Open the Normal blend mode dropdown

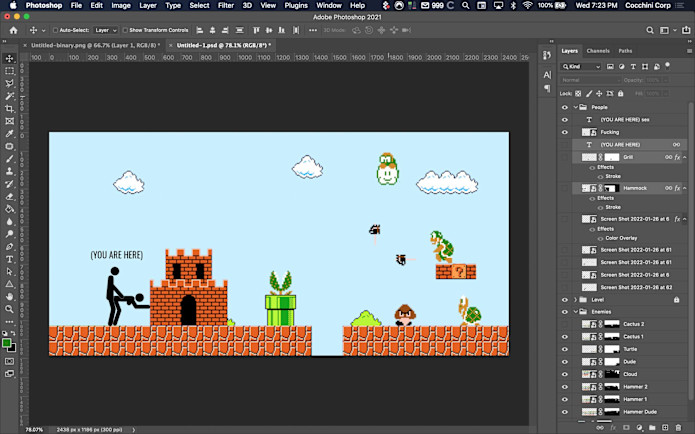590,80
